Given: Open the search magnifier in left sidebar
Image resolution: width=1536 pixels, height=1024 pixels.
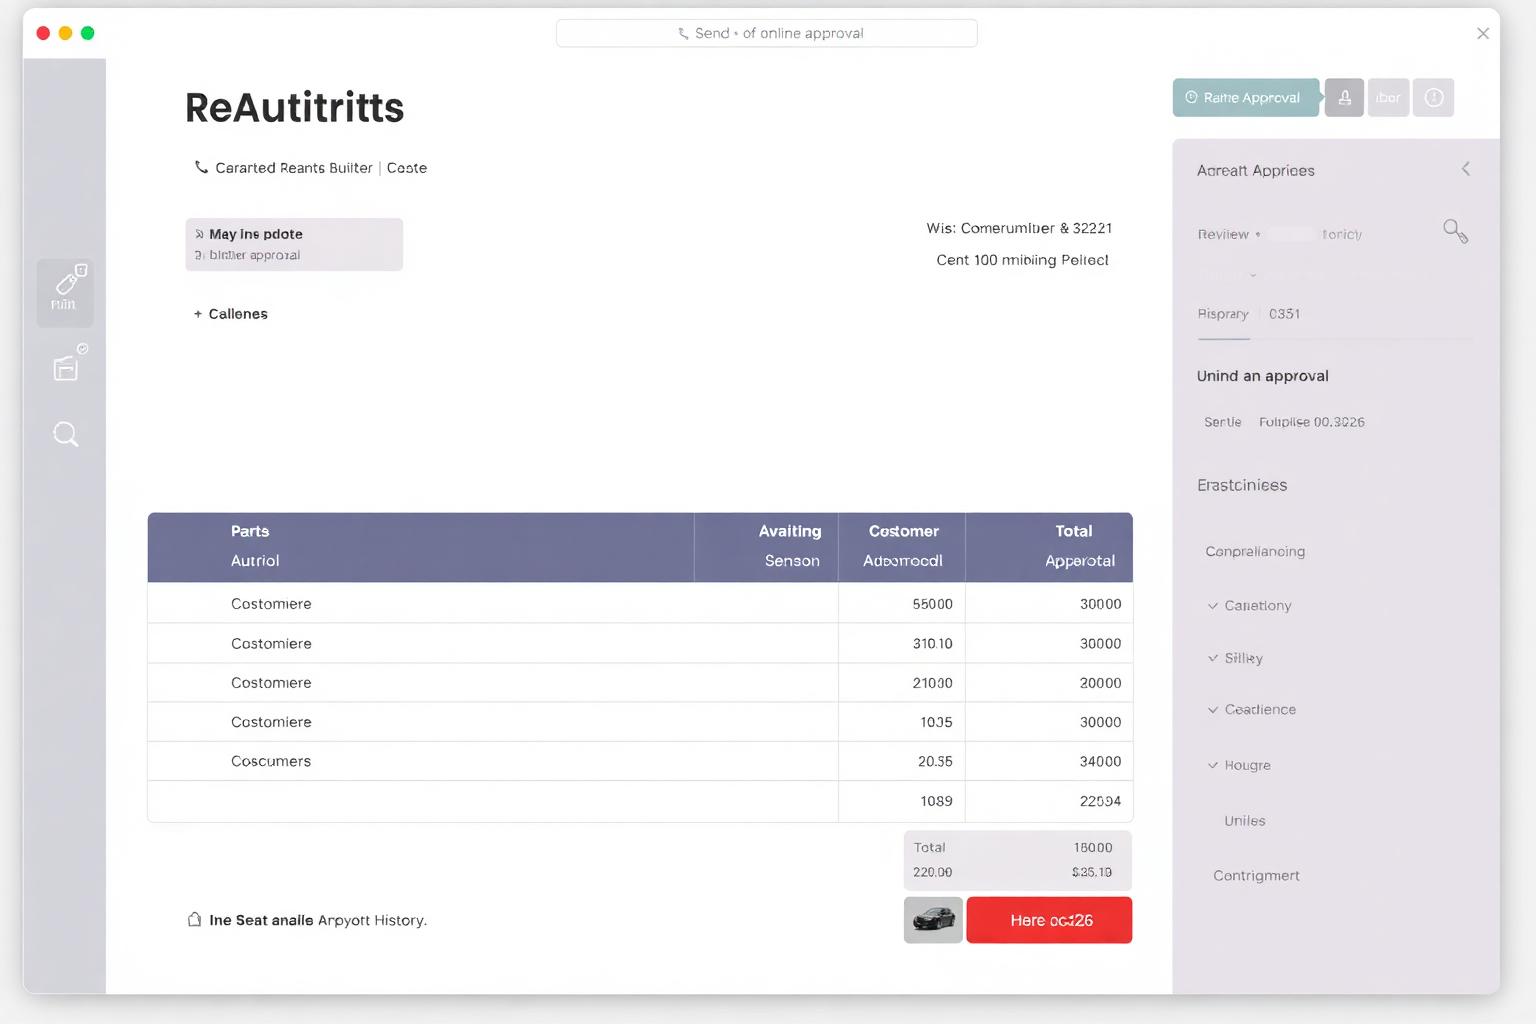Looking at the screenshot, I should click(66, 434).
